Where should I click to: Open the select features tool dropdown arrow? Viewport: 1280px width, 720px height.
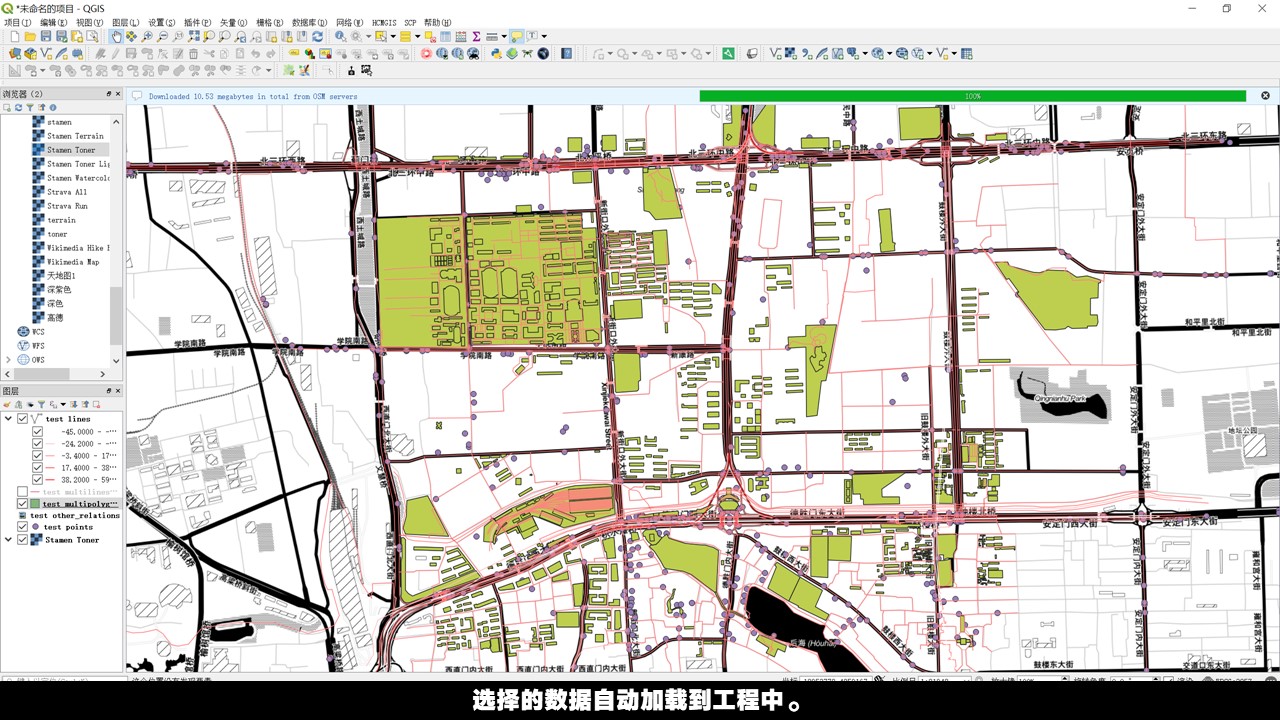pyautogui.click(x=393, y=36)
